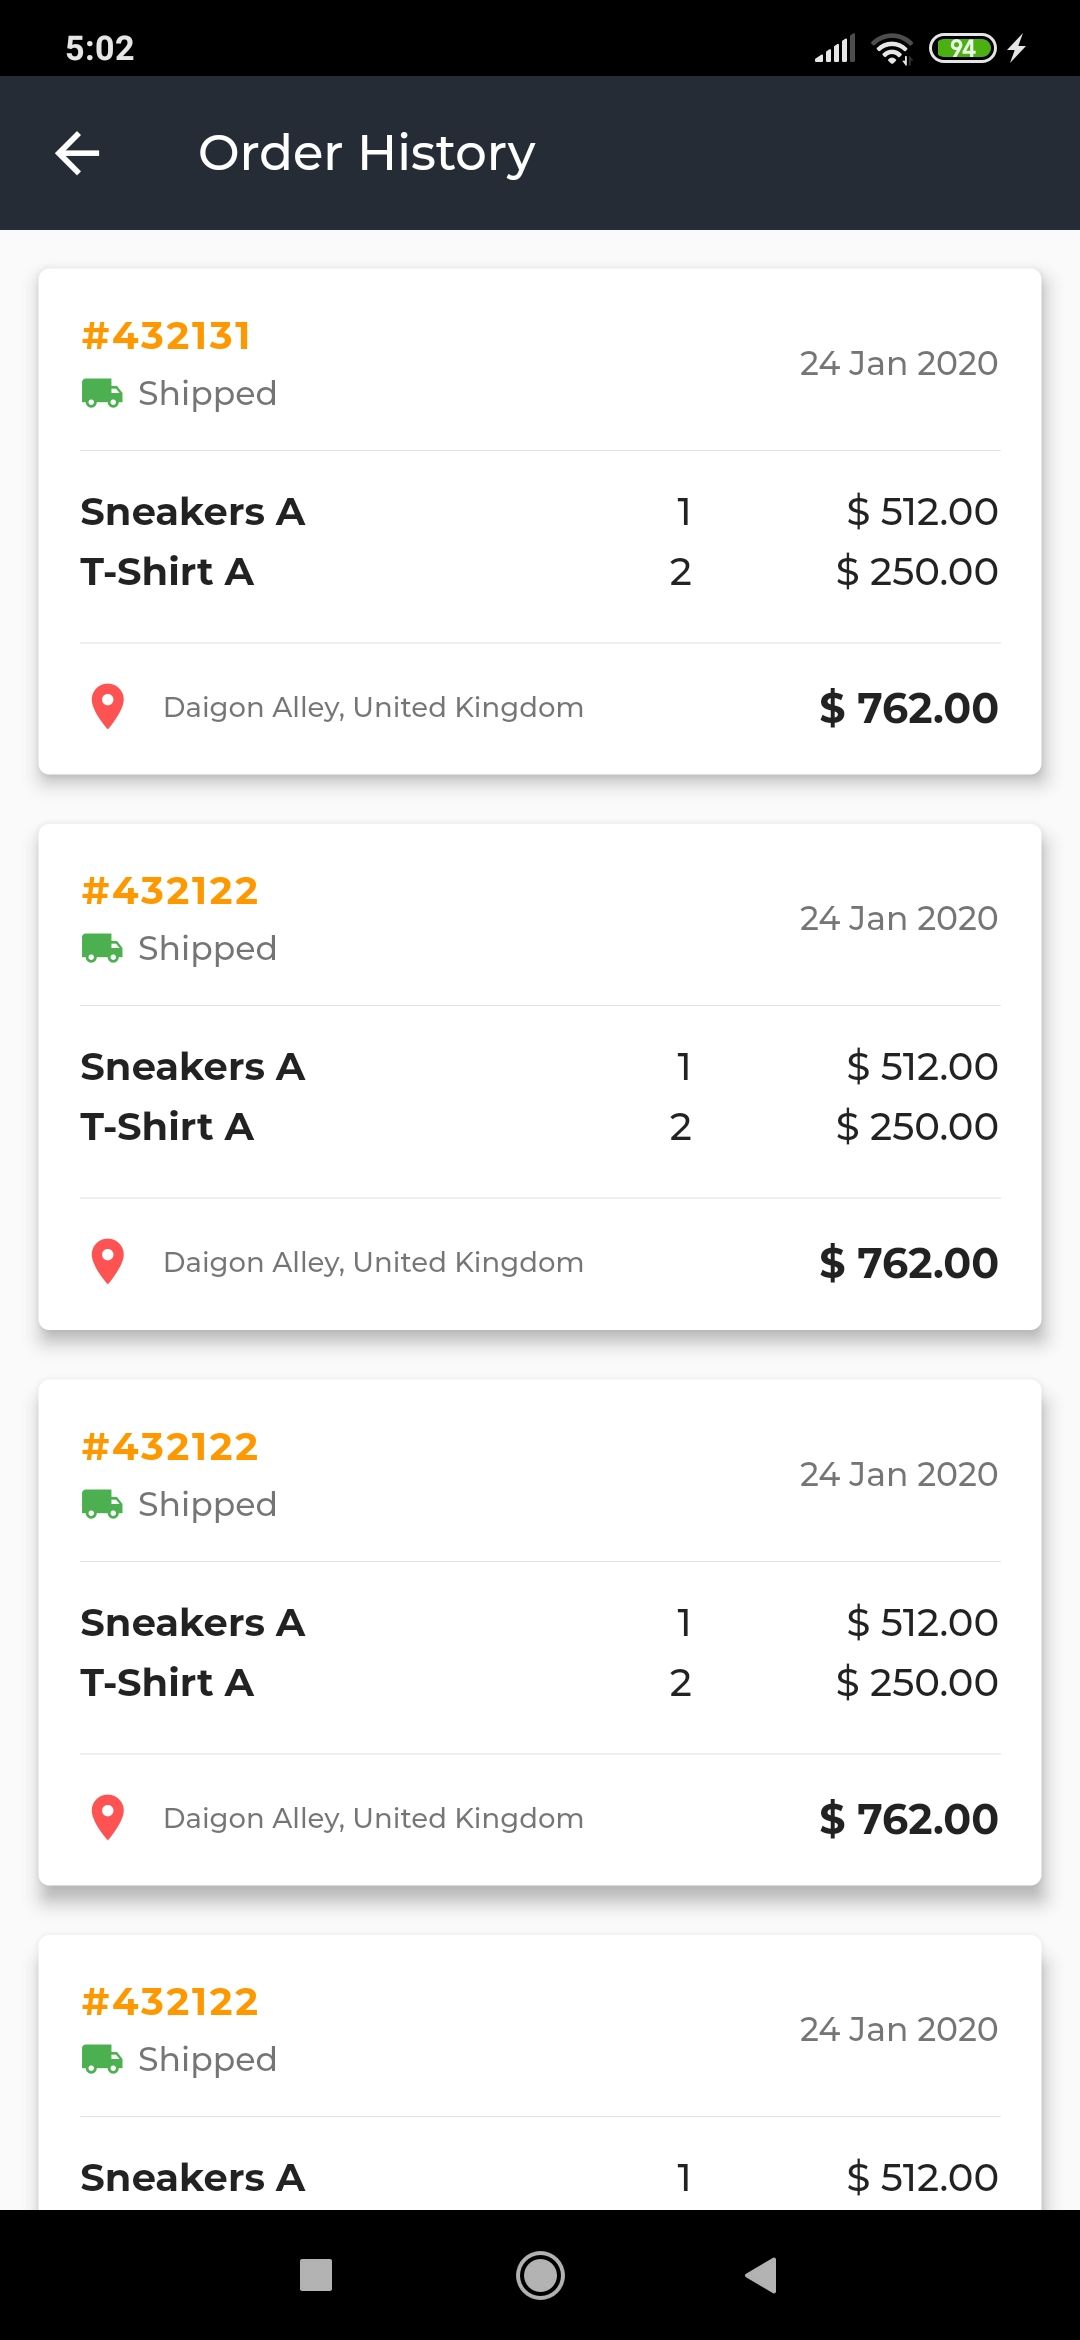Open order number #432131
The width and height of the screenshot is (1080, 2340).
166,336
